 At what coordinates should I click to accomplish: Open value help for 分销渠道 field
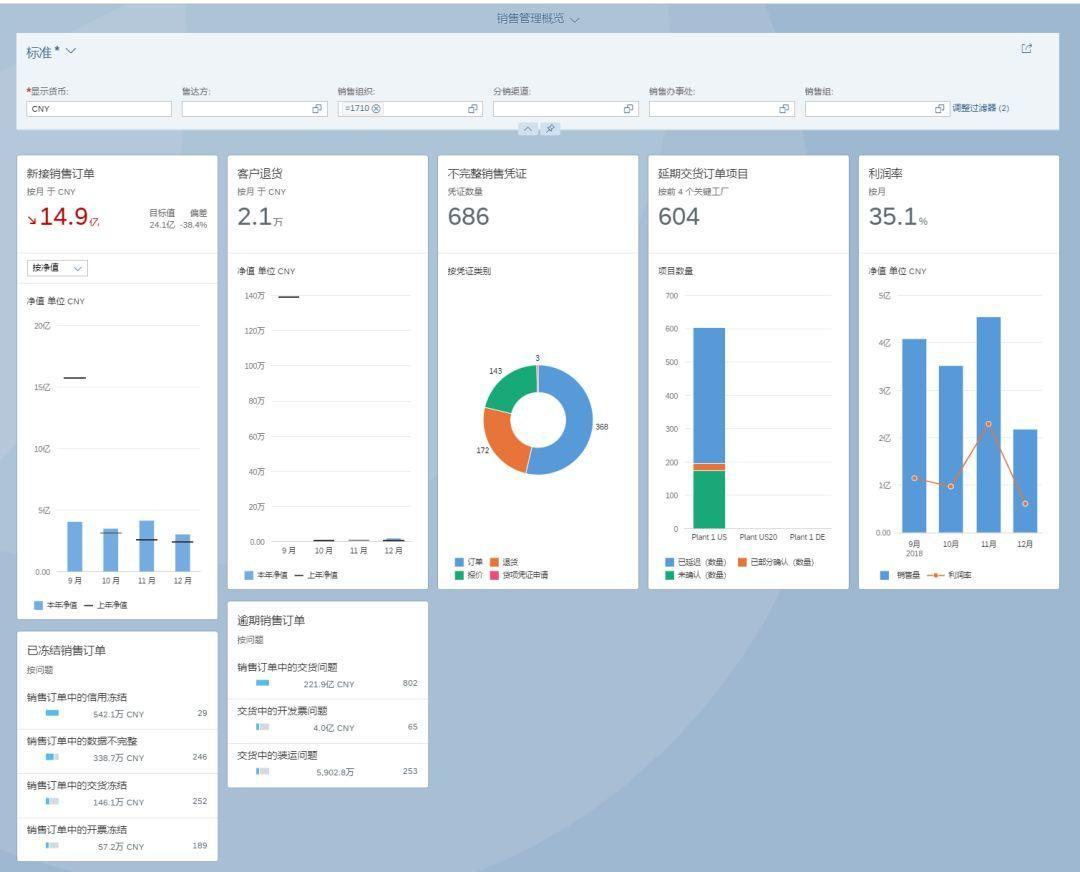pos(628,109)
